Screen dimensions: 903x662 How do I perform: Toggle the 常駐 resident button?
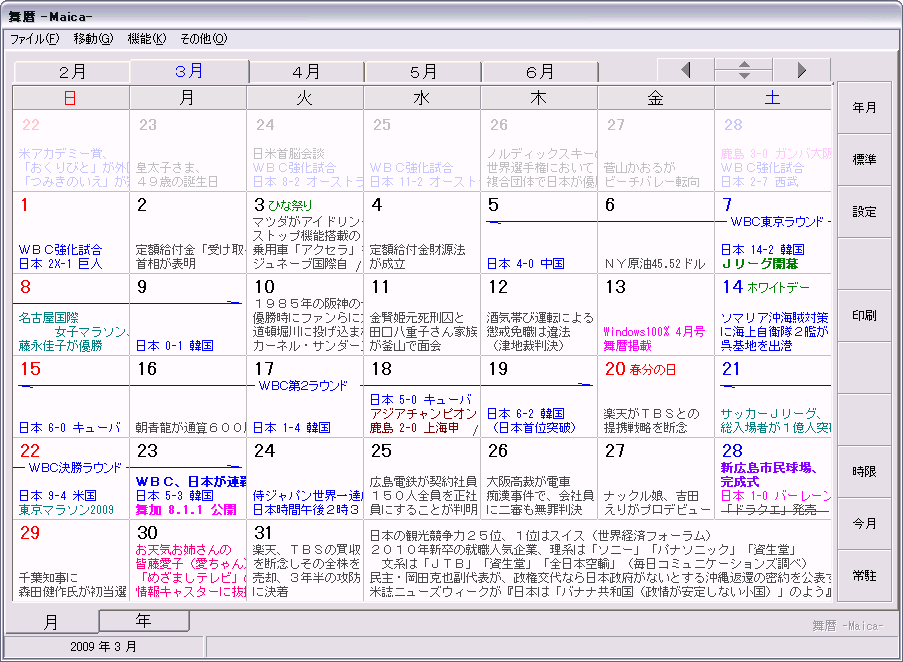click(x=864, y=575)
